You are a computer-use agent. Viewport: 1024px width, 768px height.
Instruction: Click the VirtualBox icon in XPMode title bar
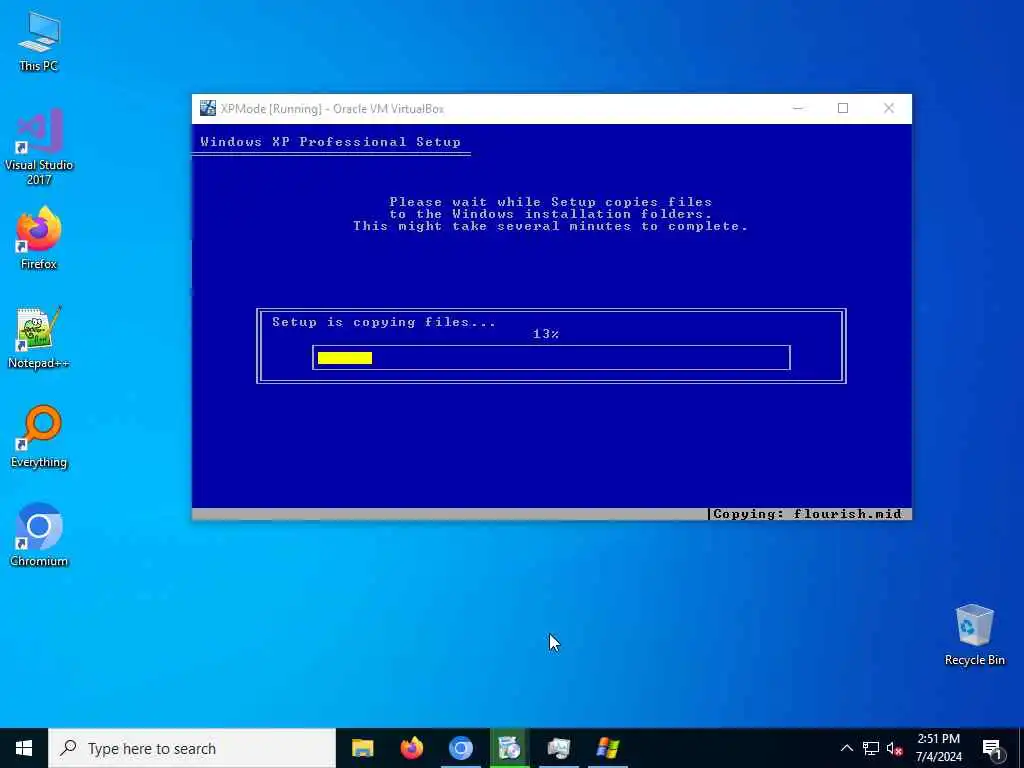coord(208,108)
